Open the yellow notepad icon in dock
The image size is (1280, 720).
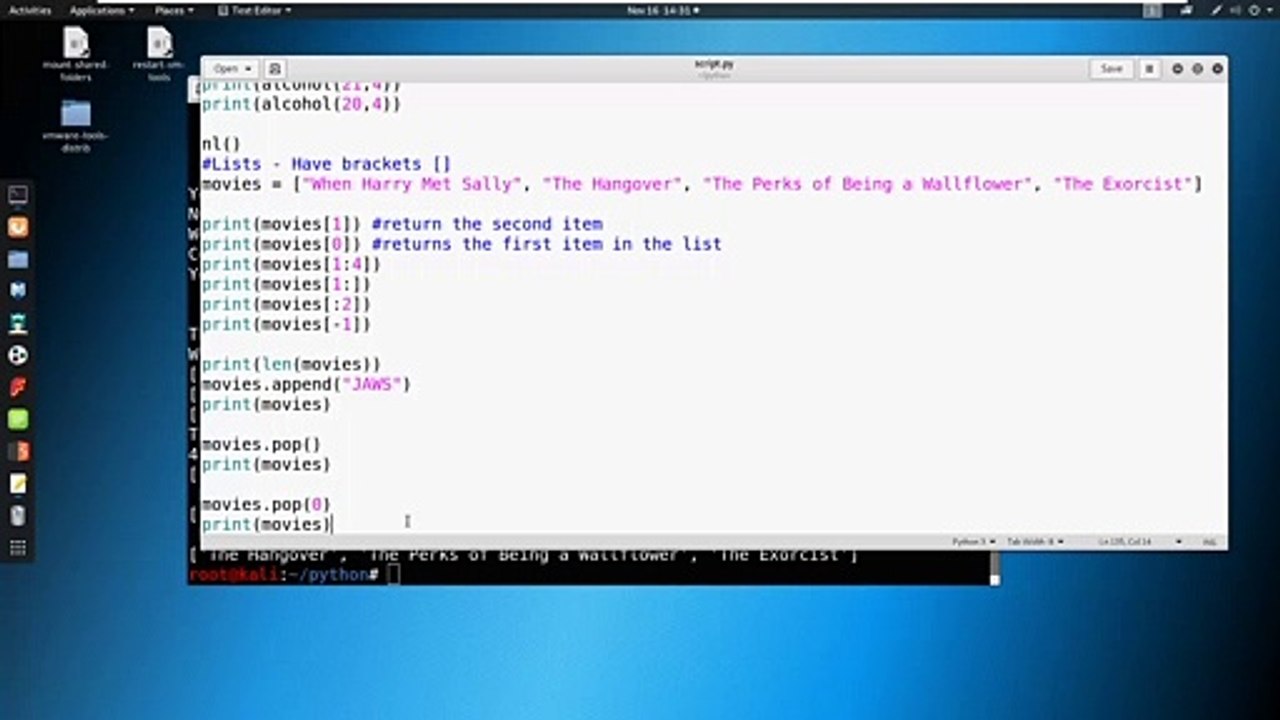point(18,483)
